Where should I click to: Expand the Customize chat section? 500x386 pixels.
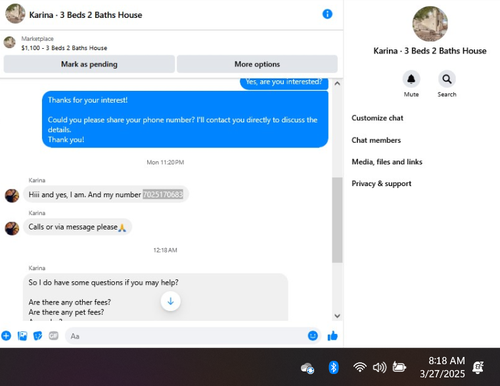(x=377, y=118)
